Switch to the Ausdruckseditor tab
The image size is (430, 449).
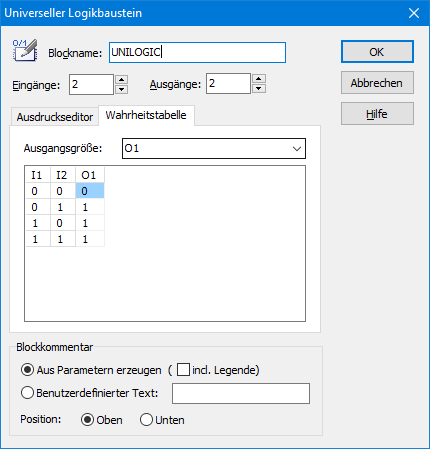pyautogui.click(x=55, y=117)
